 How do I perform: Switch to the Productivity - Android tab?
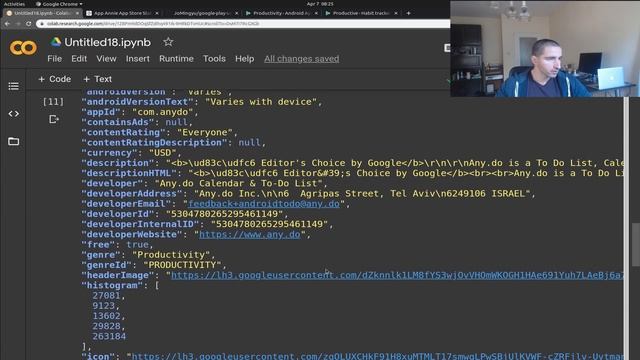pos(281,13)
